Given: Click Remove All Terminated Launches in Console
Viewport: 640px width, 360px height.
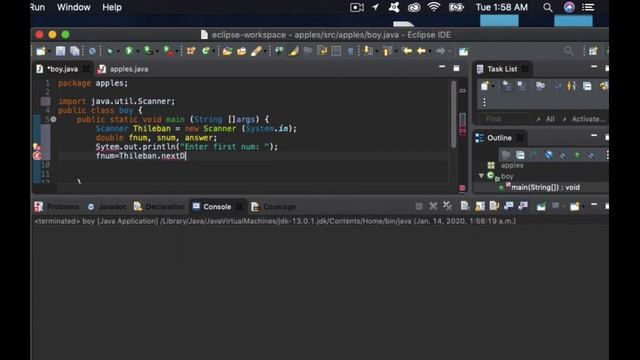Looking at the screenshot, I should [447, 206].
